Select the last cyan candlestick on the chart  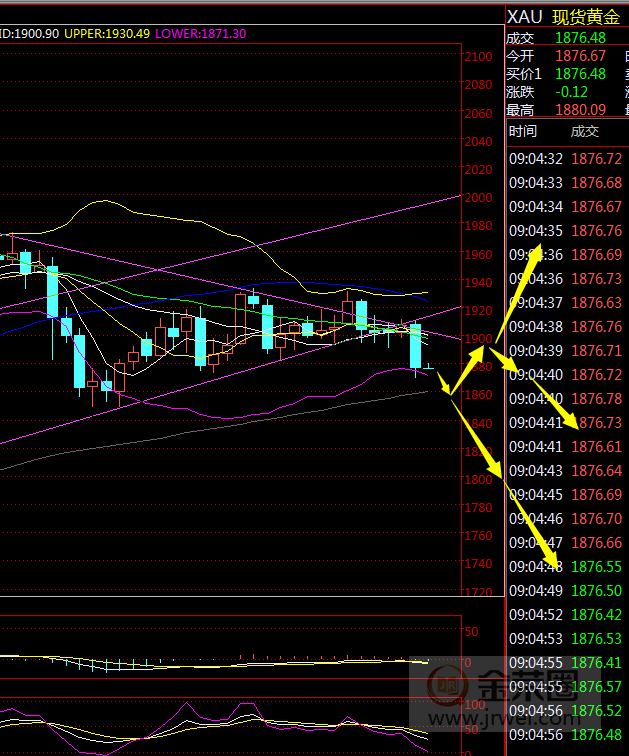point(415,346)
